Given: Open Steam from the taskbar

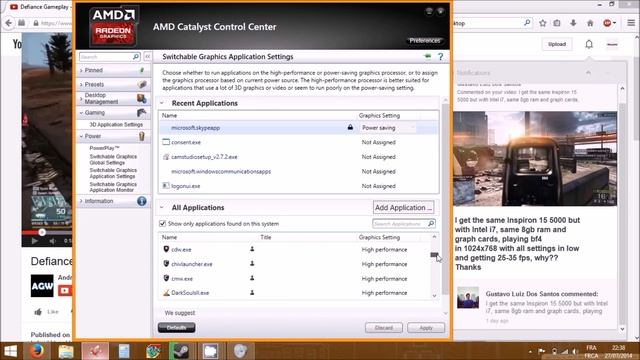Looking at the screenshot, I should pos(182,351).
